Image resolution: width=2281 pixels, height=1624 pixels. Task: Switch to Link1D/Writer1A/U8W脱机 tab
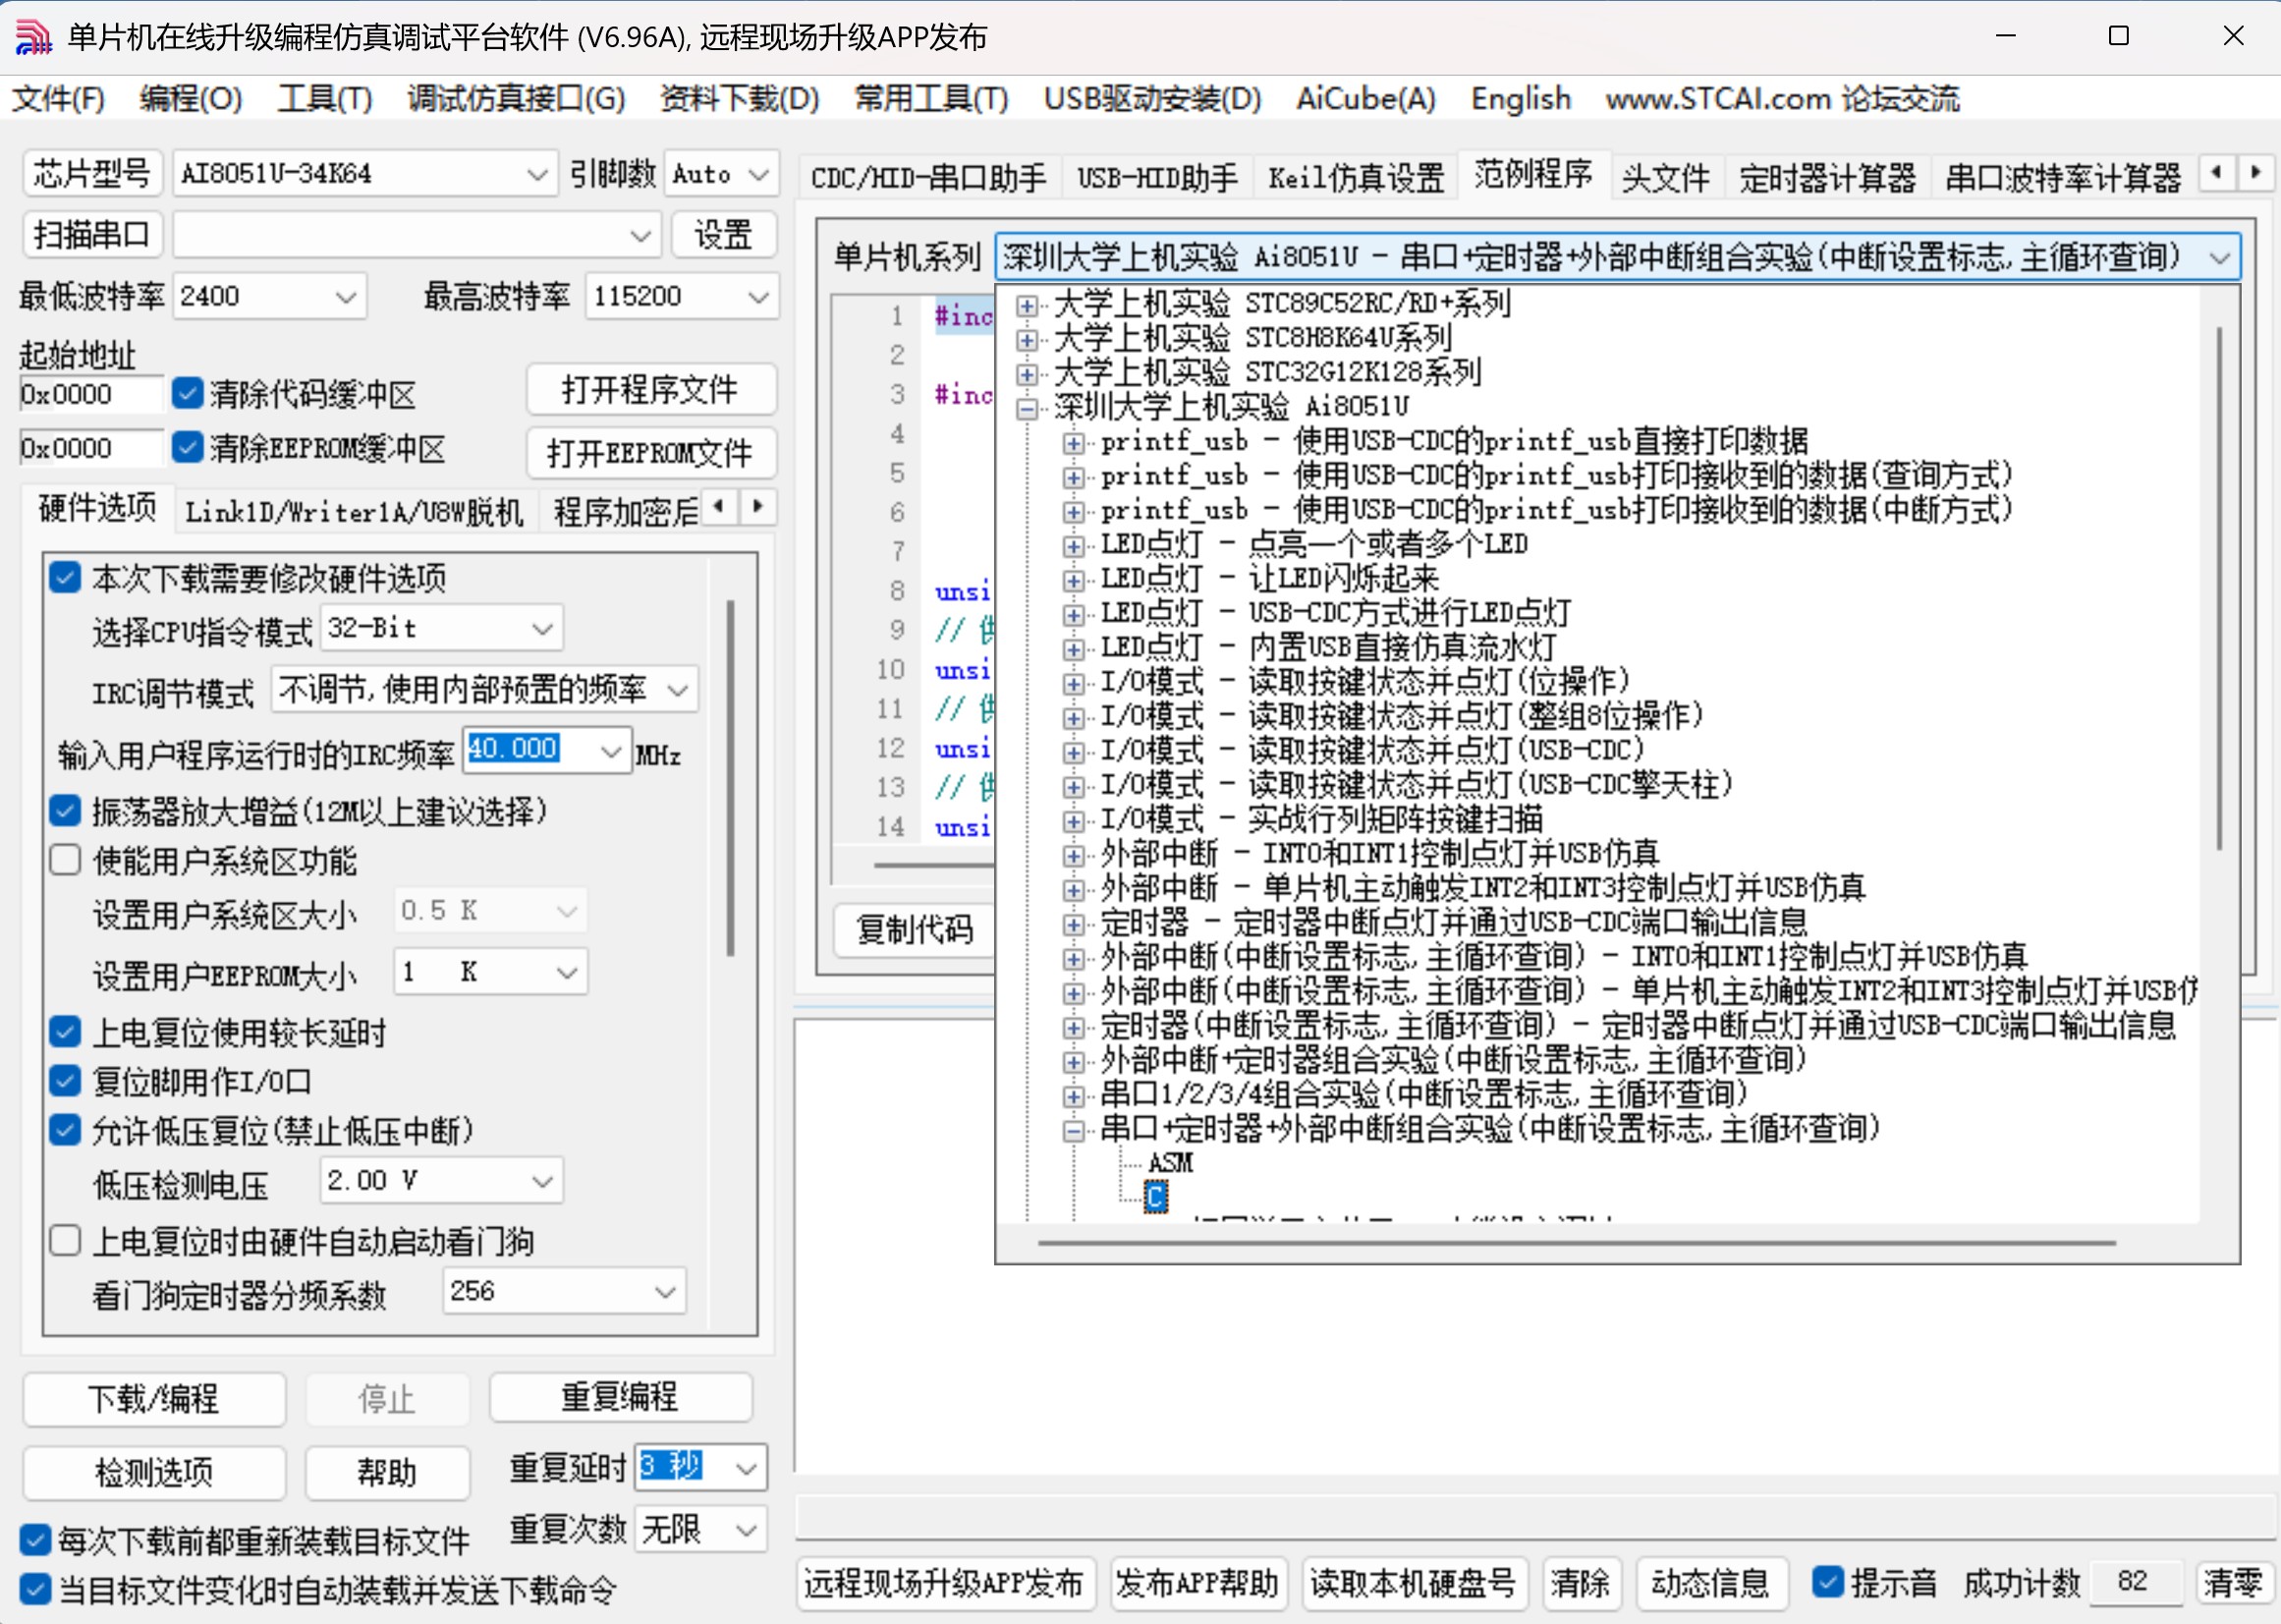(355, 511)
